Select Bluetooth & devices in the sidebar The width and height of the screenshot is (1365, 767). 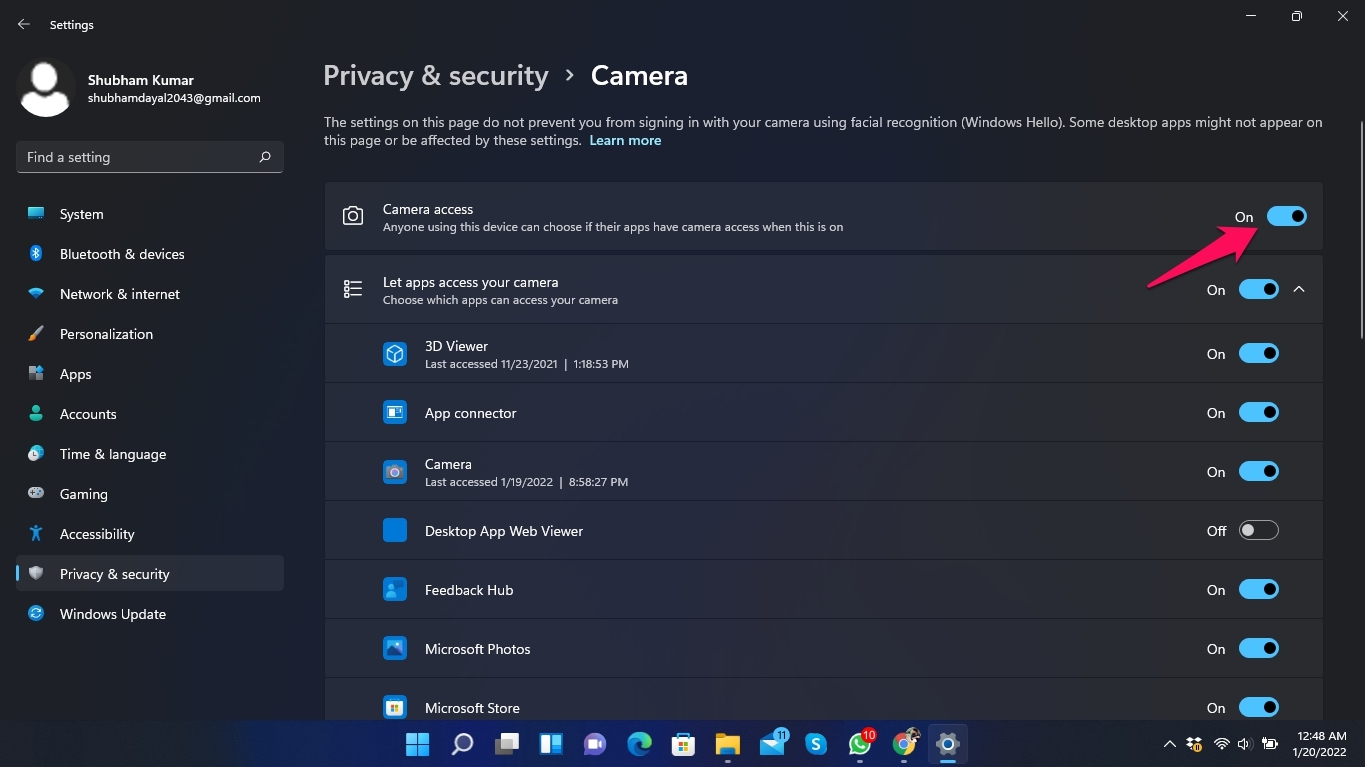coord(121,253)
